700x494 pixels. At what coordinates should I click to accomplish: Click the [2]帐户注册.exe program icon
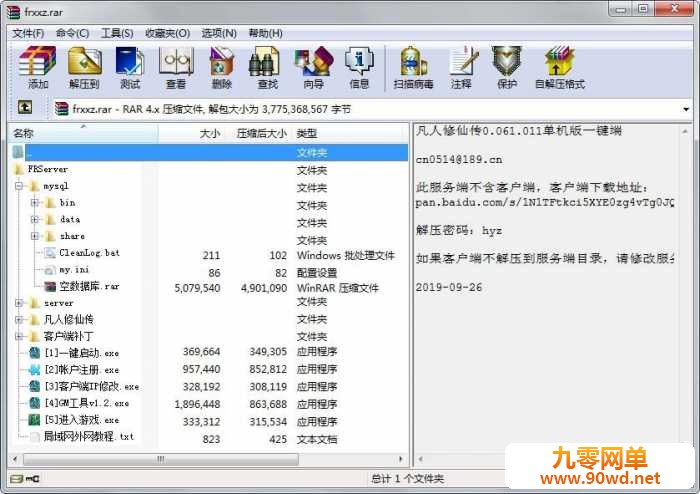coord(34,370)
